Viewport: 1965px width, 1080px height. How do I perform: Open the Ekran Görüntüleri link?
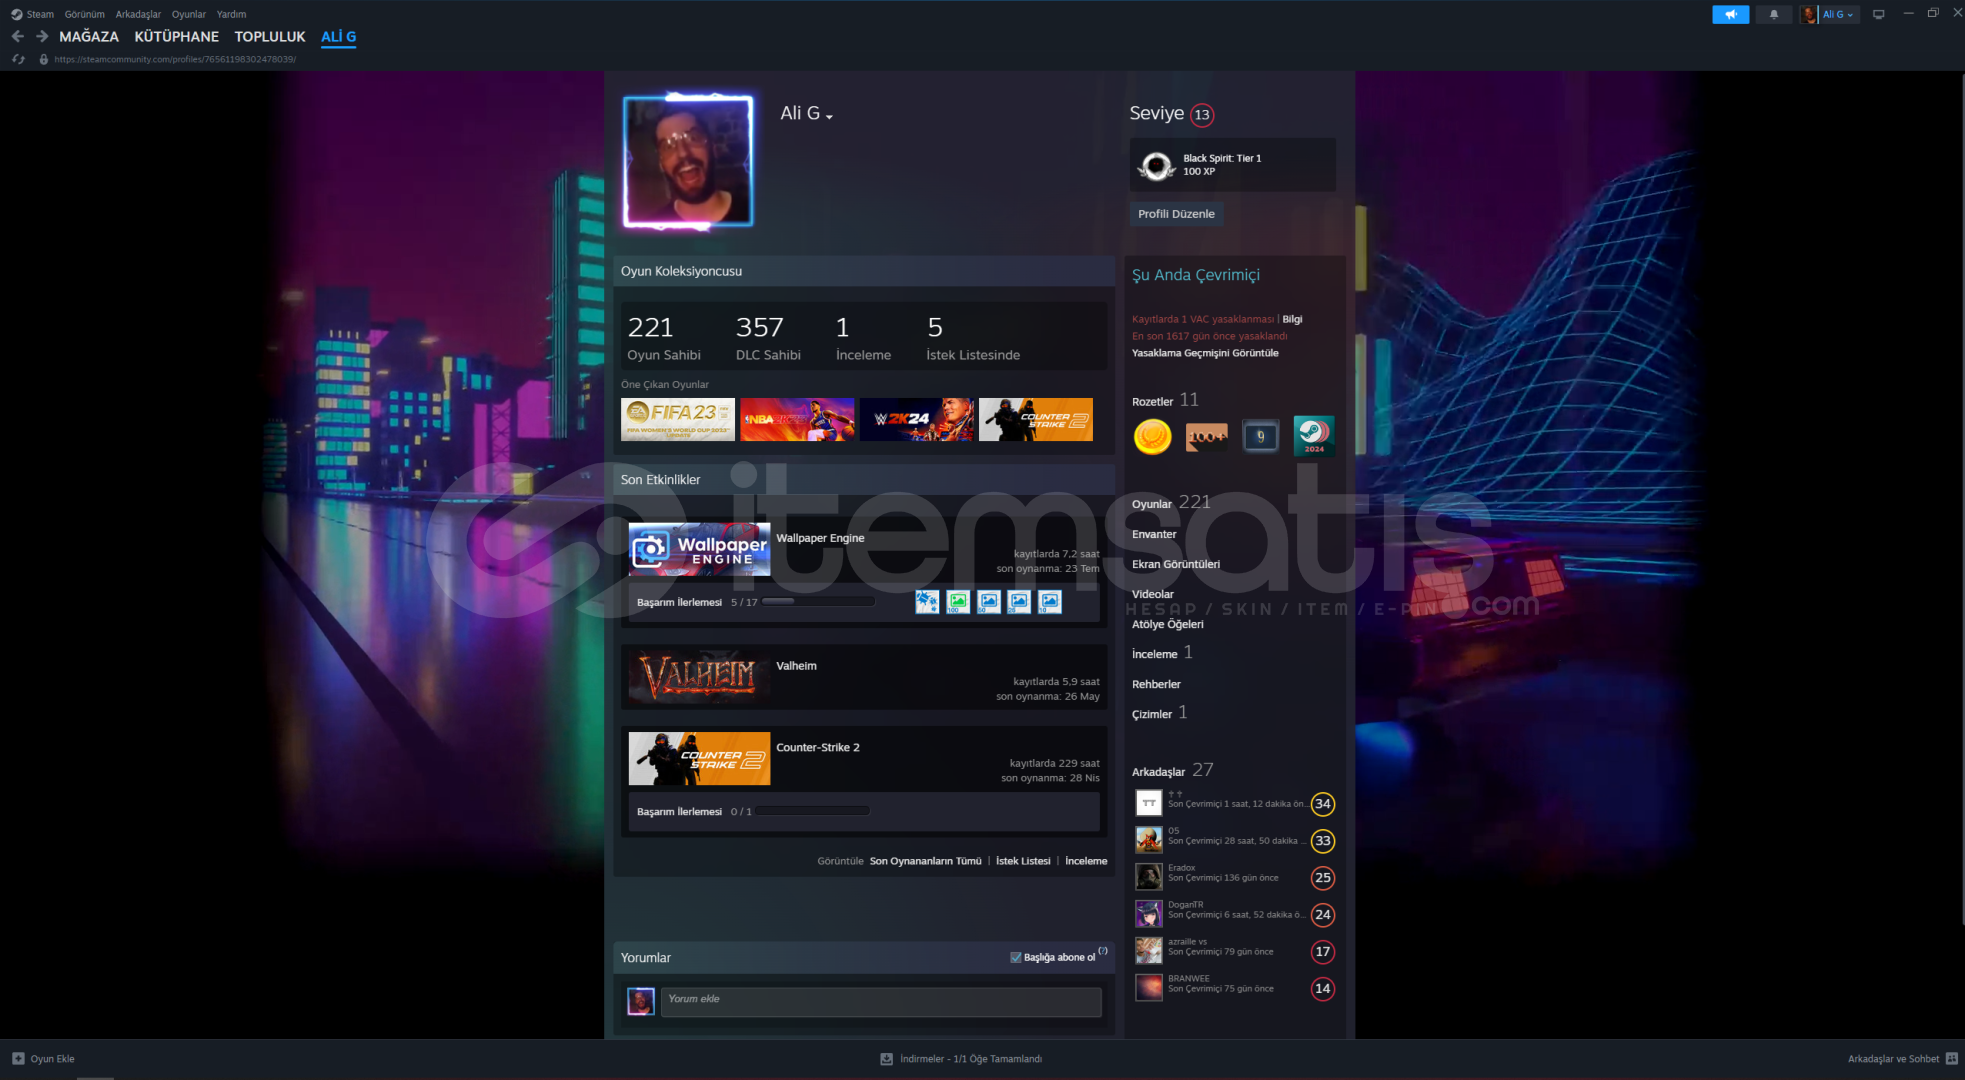1176,564
